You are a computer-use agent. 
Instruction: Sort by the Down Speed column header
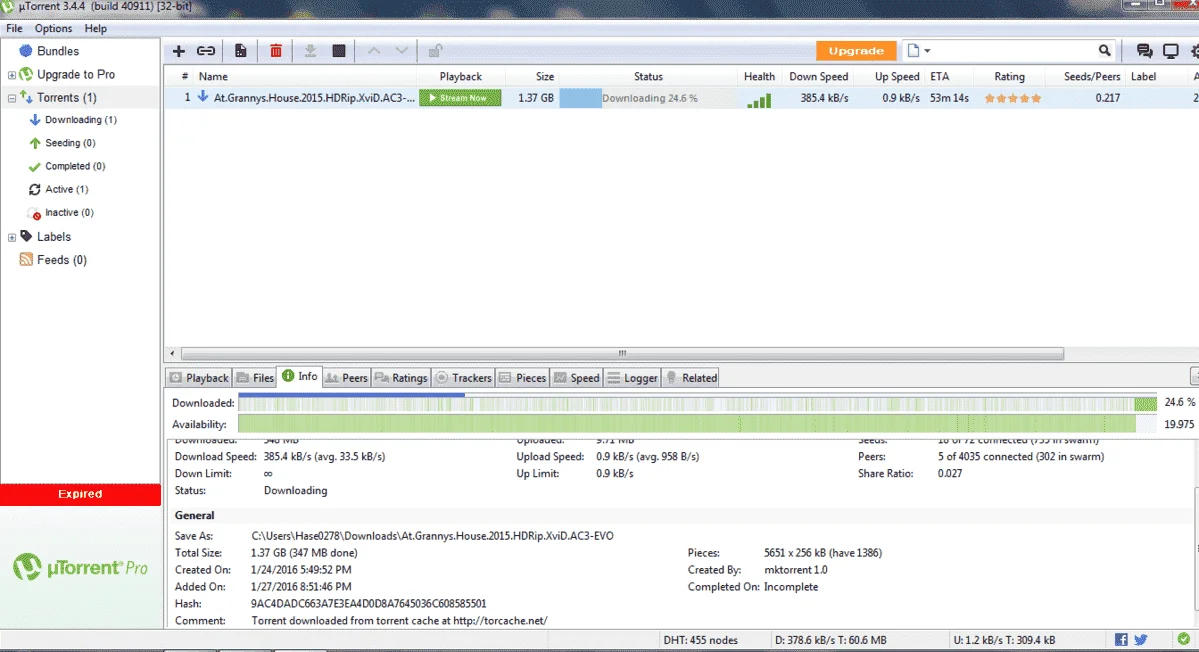click(818, 76)
